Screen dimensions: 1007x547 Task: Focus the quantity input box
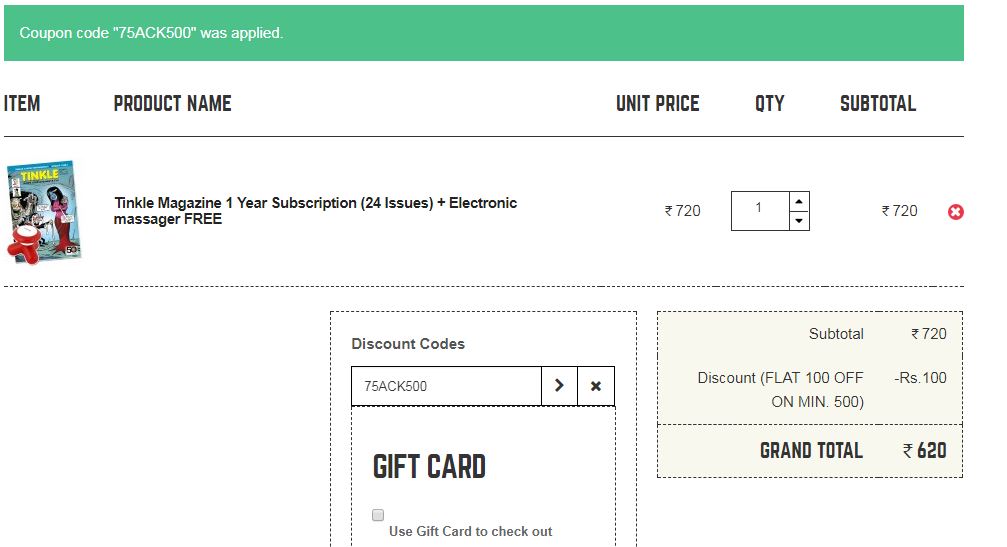tap(759, 210)
